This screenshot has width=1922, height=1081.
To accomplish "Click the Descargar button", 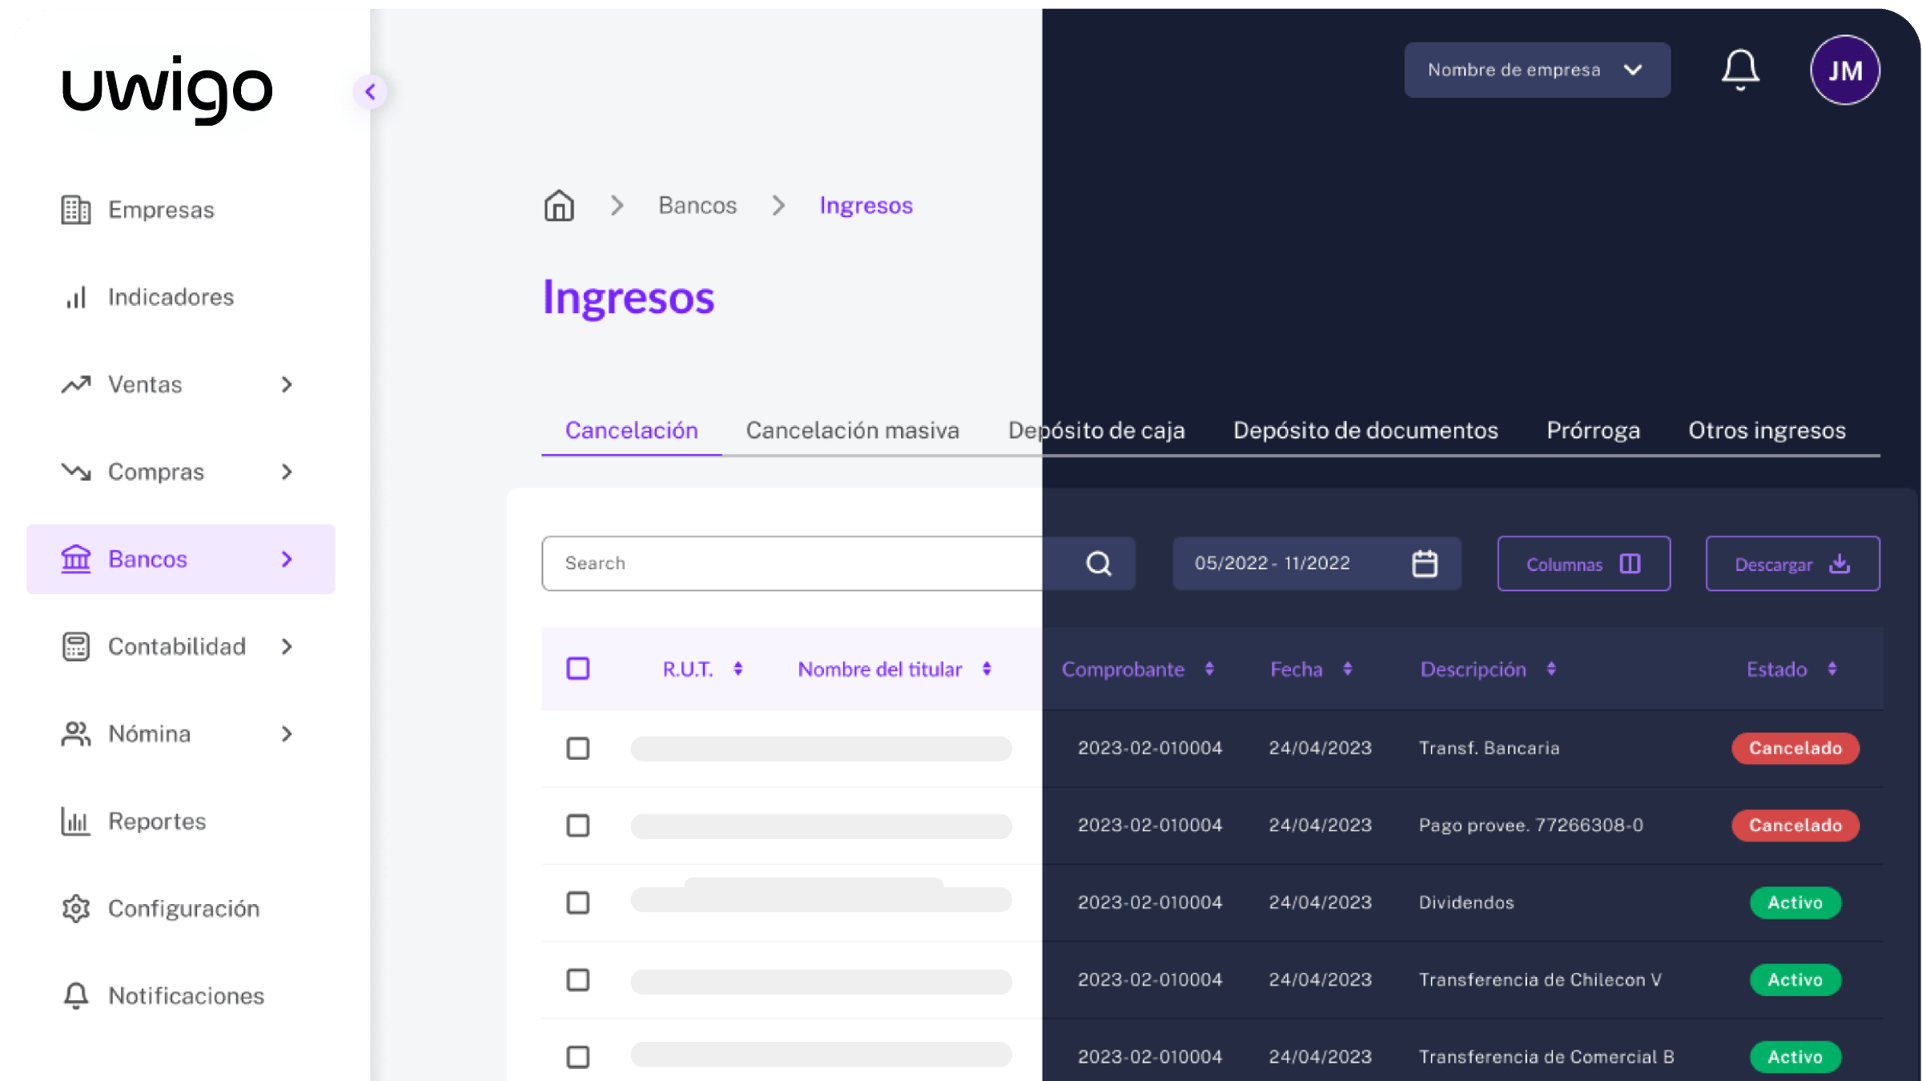I will click(1791, 564).
